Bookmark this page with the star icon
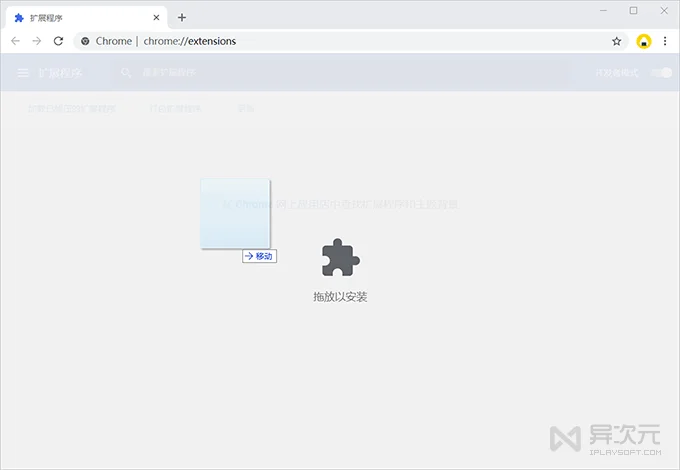The width and height of the screenshot is (680, 470). coord(616,41)
